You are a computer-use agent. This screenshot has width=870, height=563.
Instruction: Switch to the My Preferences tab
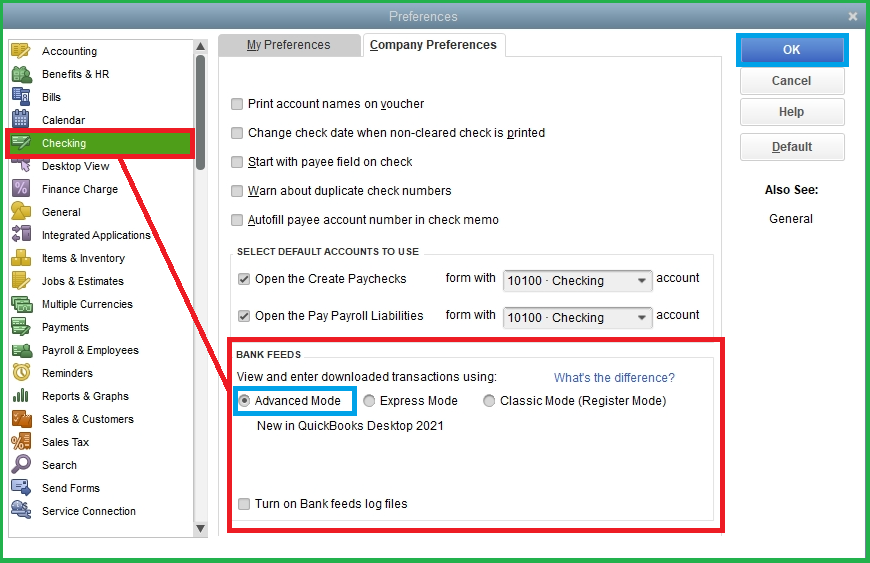tap(289, 45)
